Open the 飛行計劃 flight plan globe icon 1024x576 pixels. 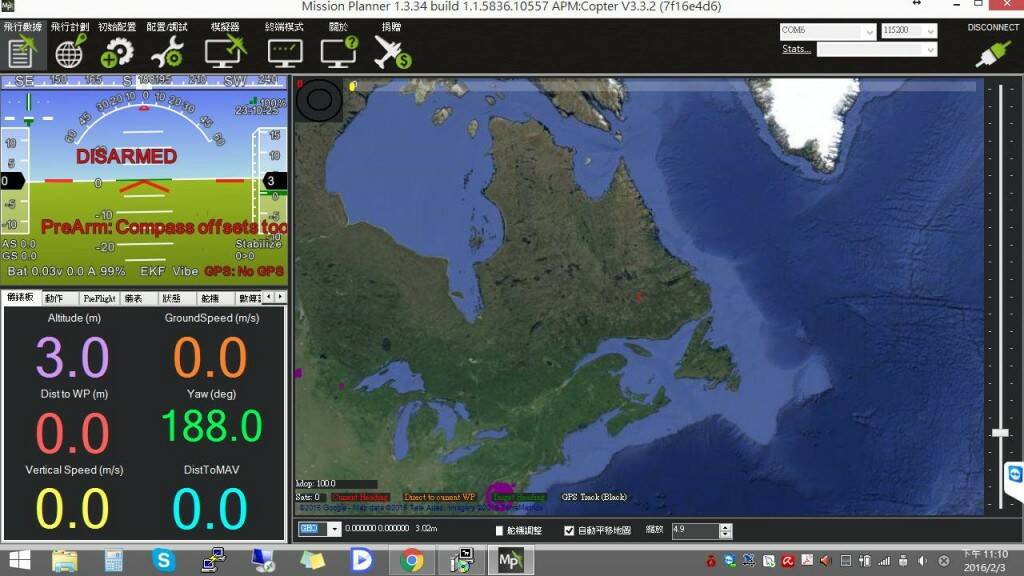(x=70, y=51)
